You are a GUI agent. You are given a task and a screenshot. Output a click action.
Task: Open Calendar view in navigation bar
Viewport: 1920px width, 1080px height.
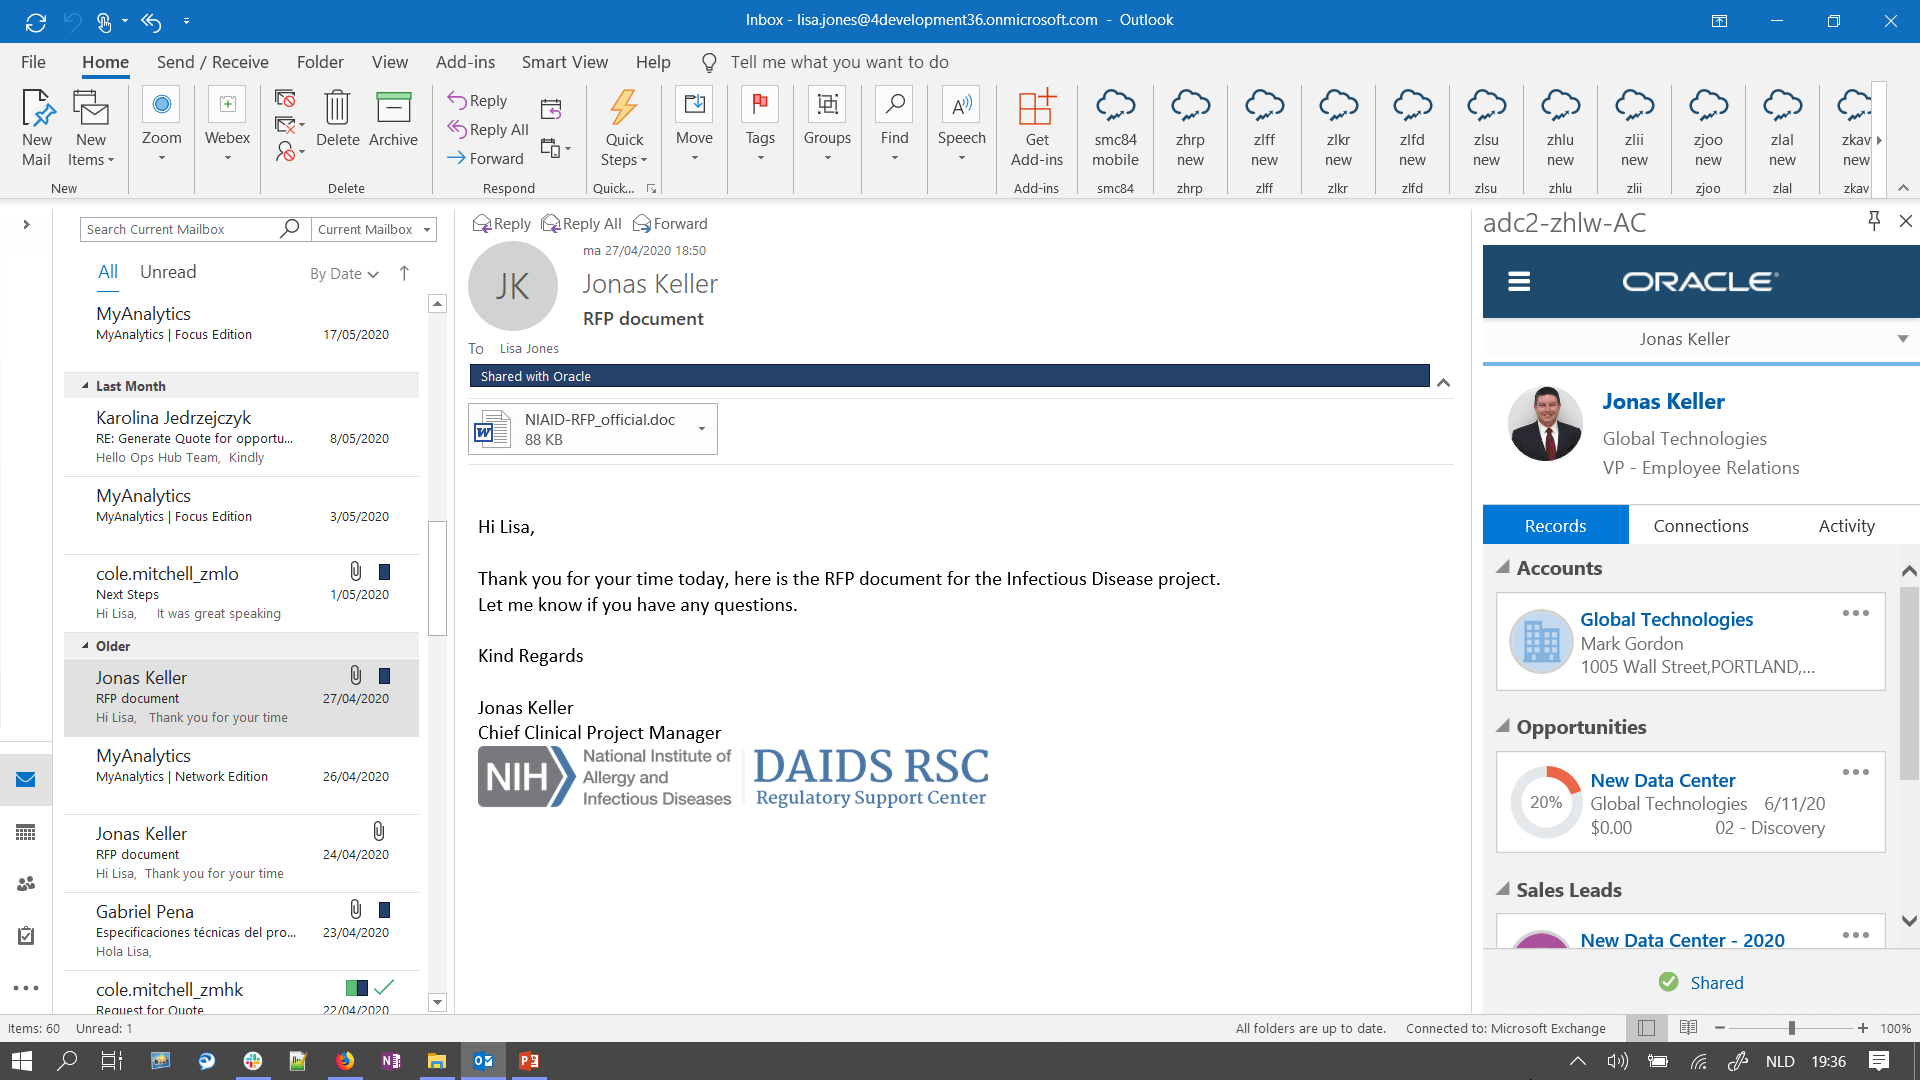[26, 833]
